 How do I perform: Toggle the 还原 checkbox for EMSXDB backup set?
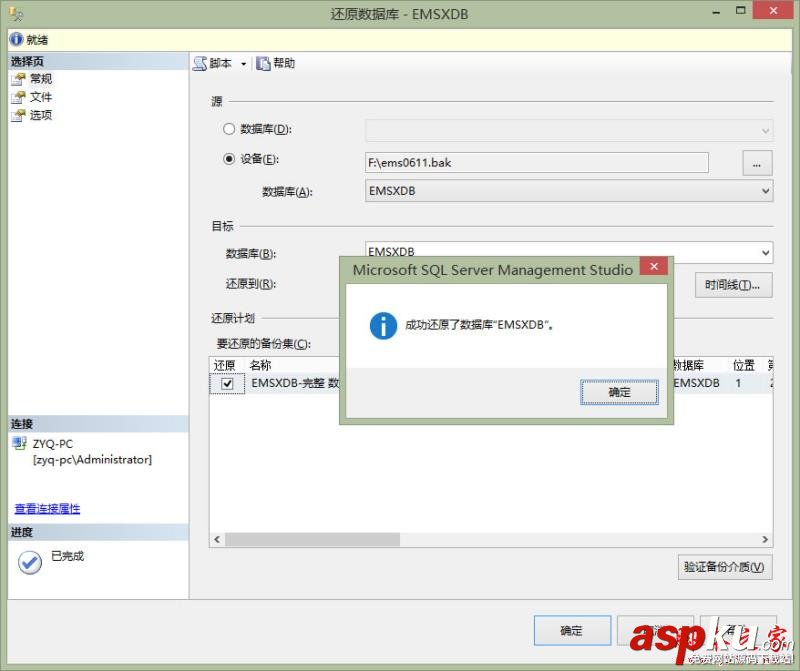tap(228, 383)
